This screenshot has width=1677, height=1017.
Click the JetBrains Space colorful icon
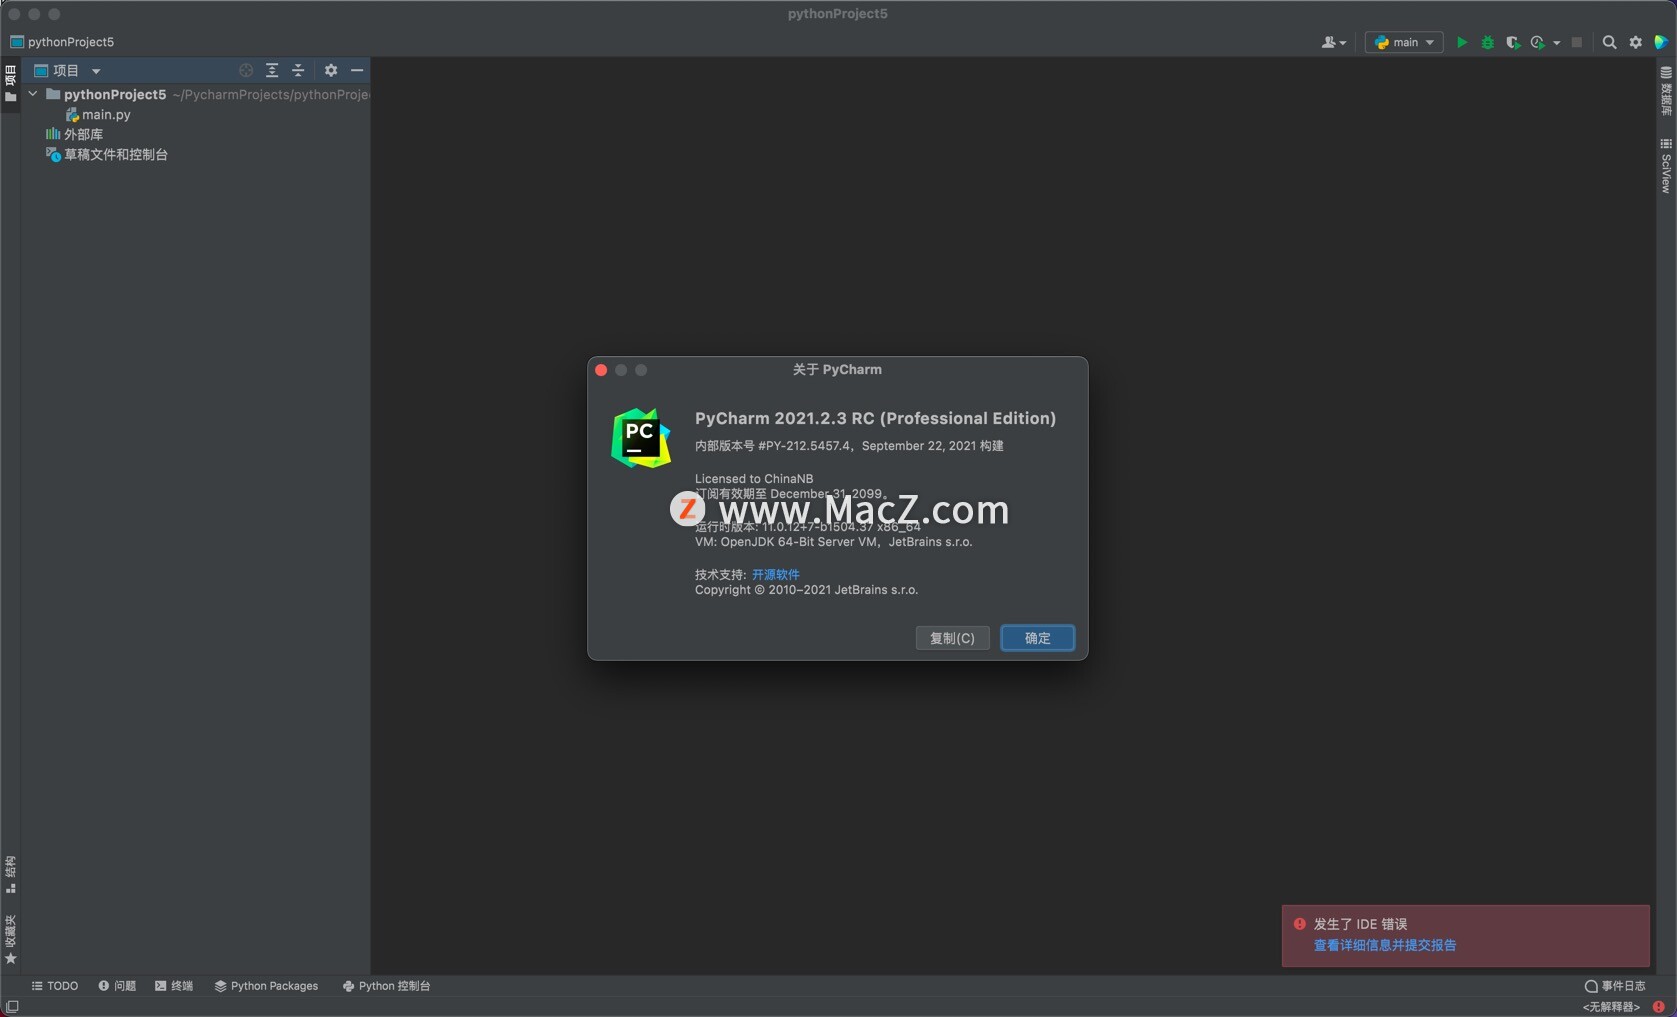(1661, 43)
